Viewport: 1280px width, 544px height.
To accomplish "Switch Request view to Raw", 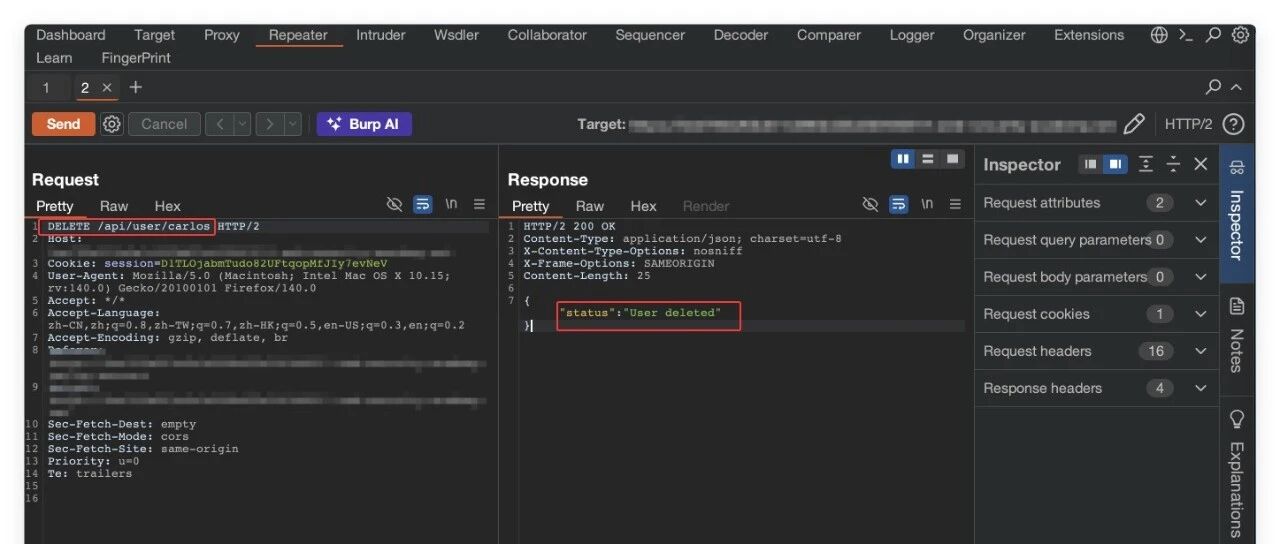I will (x=114, y=206).
